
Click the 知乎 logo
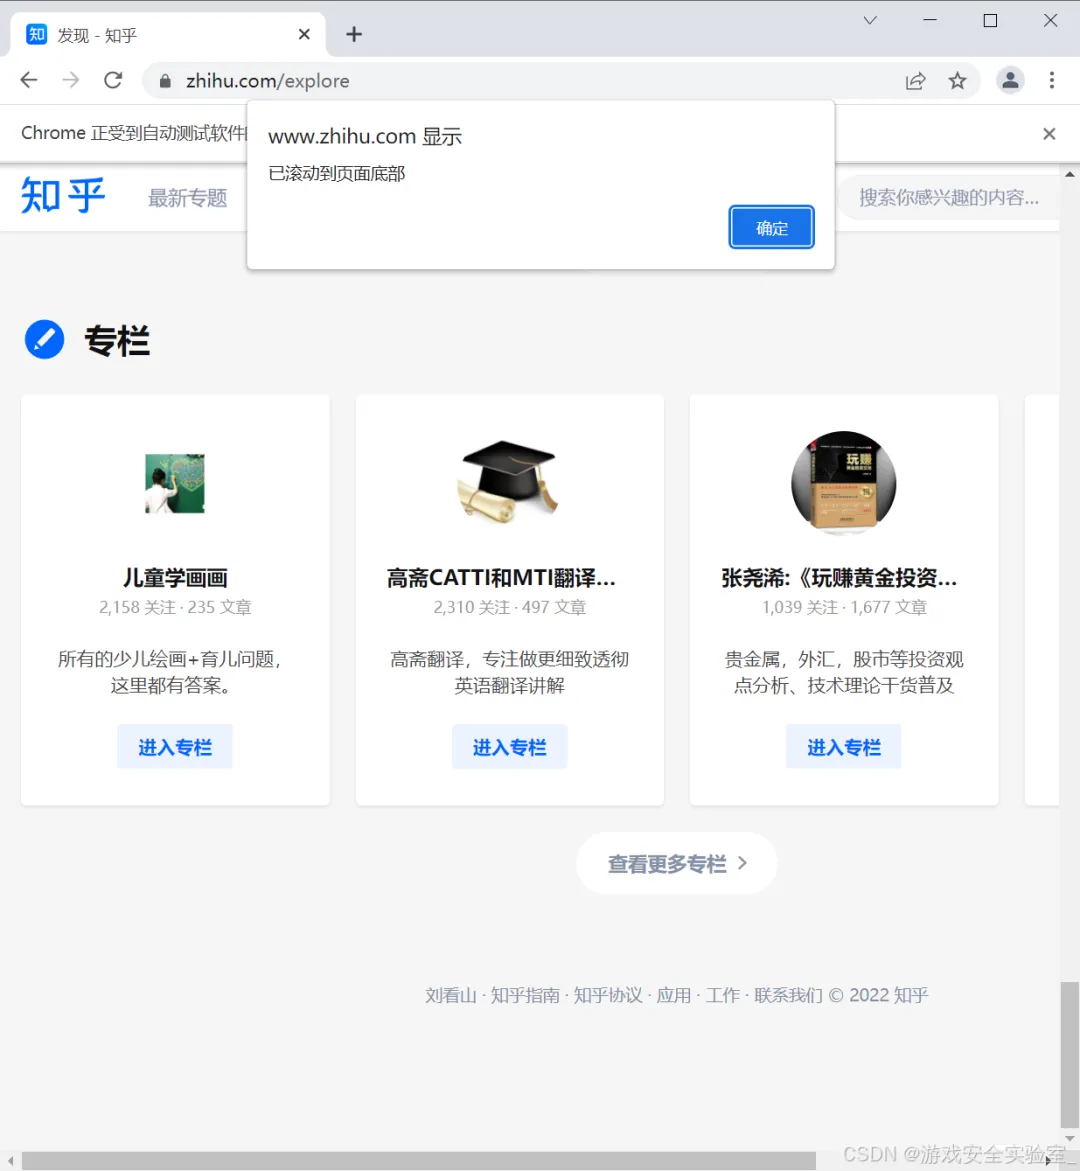point(63,196)
